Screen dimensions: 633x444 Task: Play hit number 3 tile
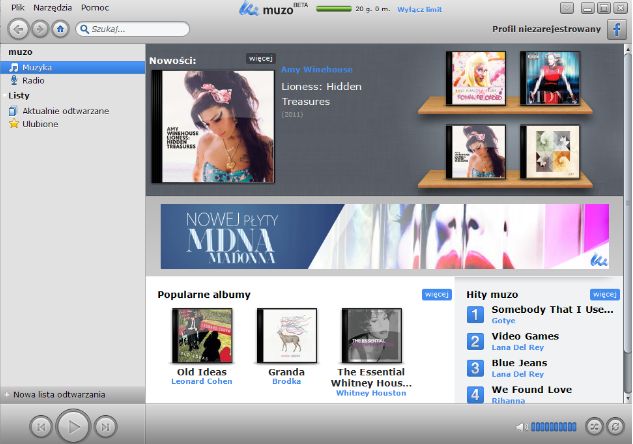(x=475, y=368)
